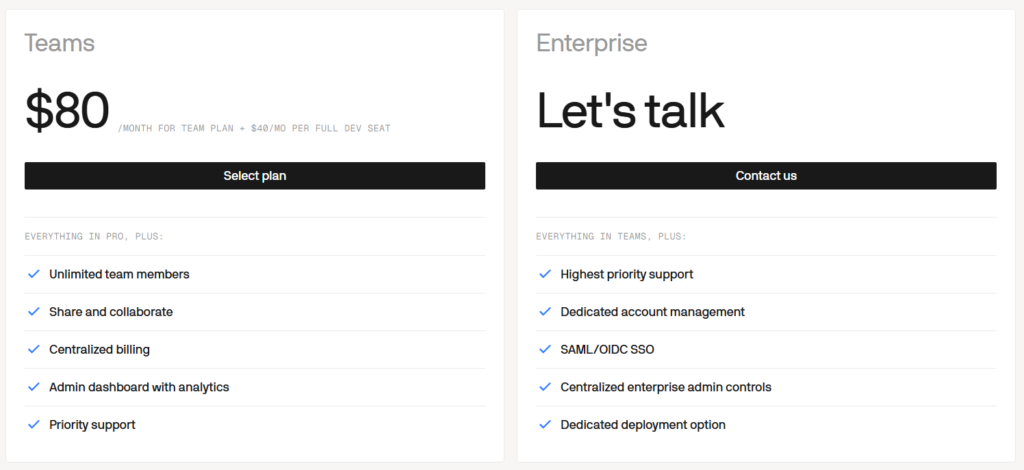The width and height of the screenshot is (1024, 470).
Task: Click the Enterprise plan heading
Action: coord(592,43)
